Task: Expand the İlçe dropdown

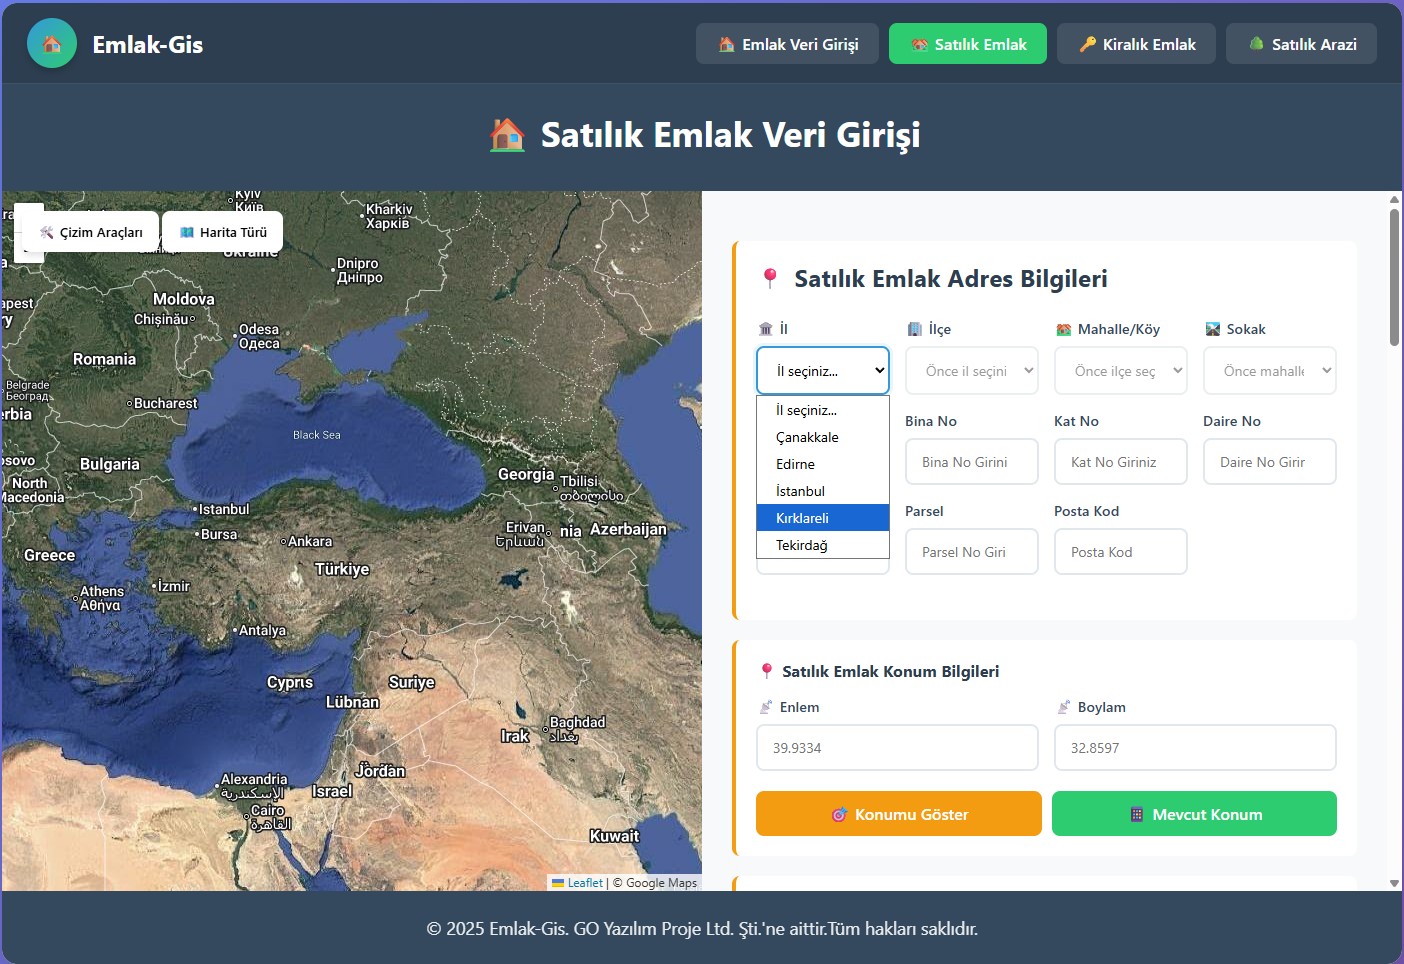Action: click(971, 371)
